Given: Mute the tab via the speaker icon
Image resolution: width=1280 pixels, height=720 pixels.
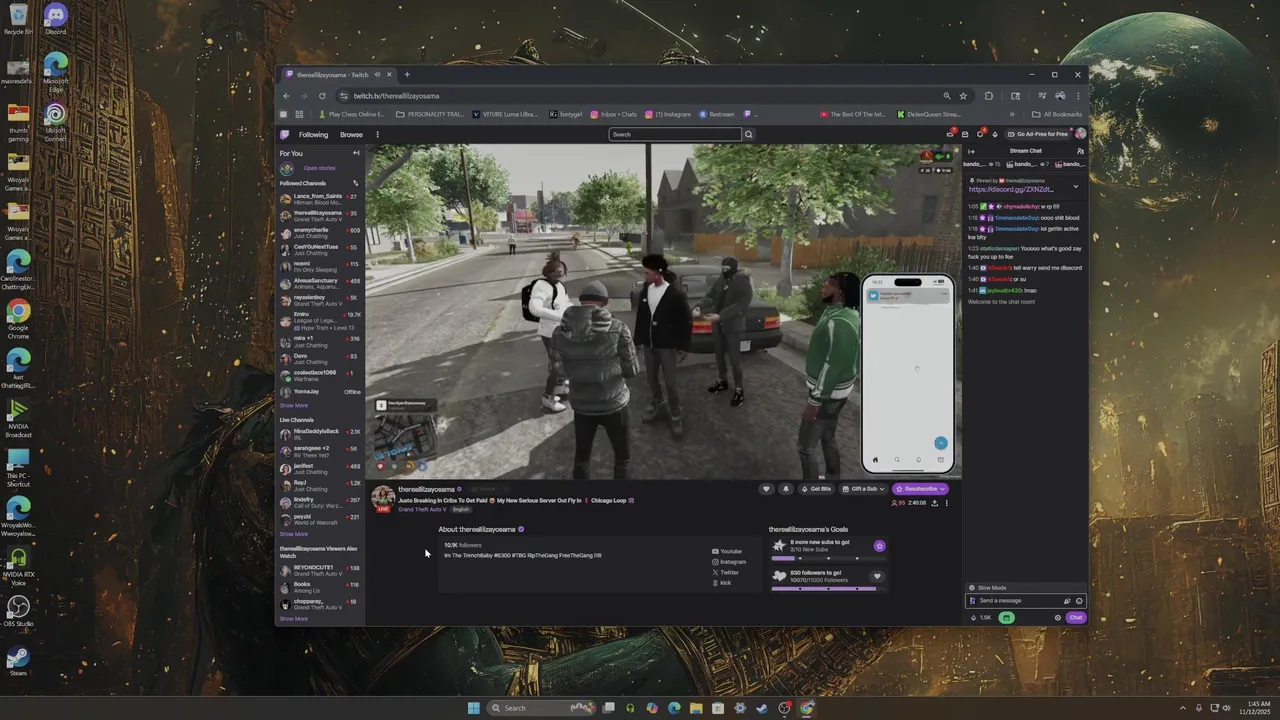Looking at the screenshot, I should pos(375,74).
